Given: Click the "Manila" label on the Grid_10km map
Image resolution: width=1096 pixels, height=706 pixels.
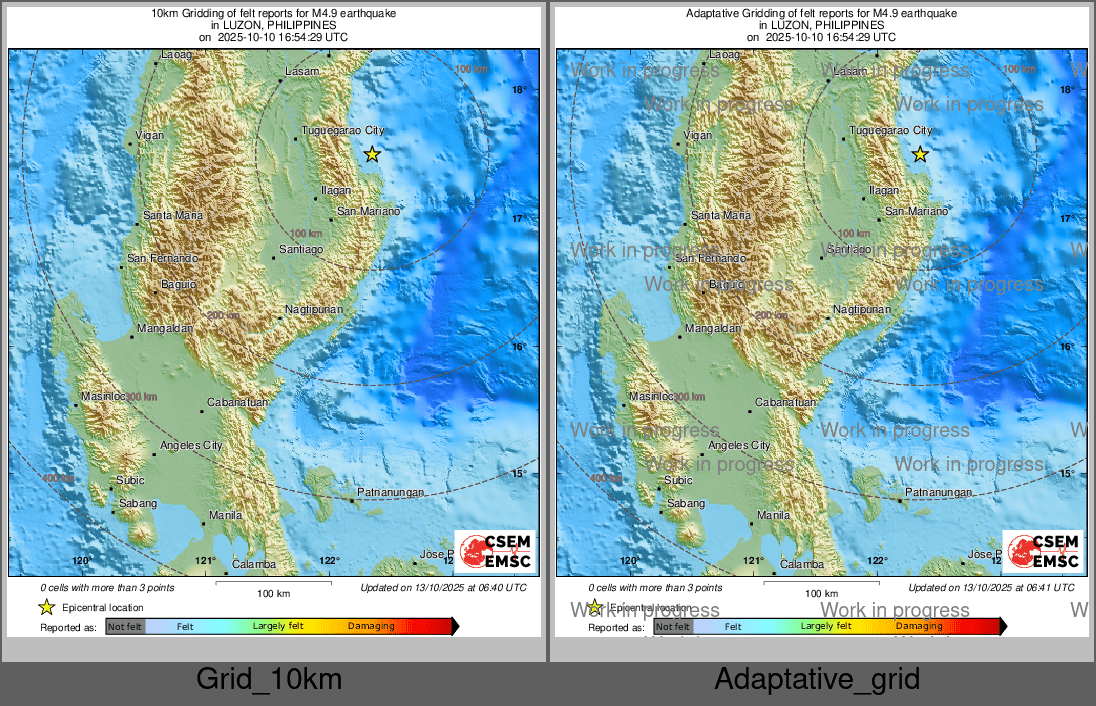Looking at the screenshot, I should pos(226,515).
